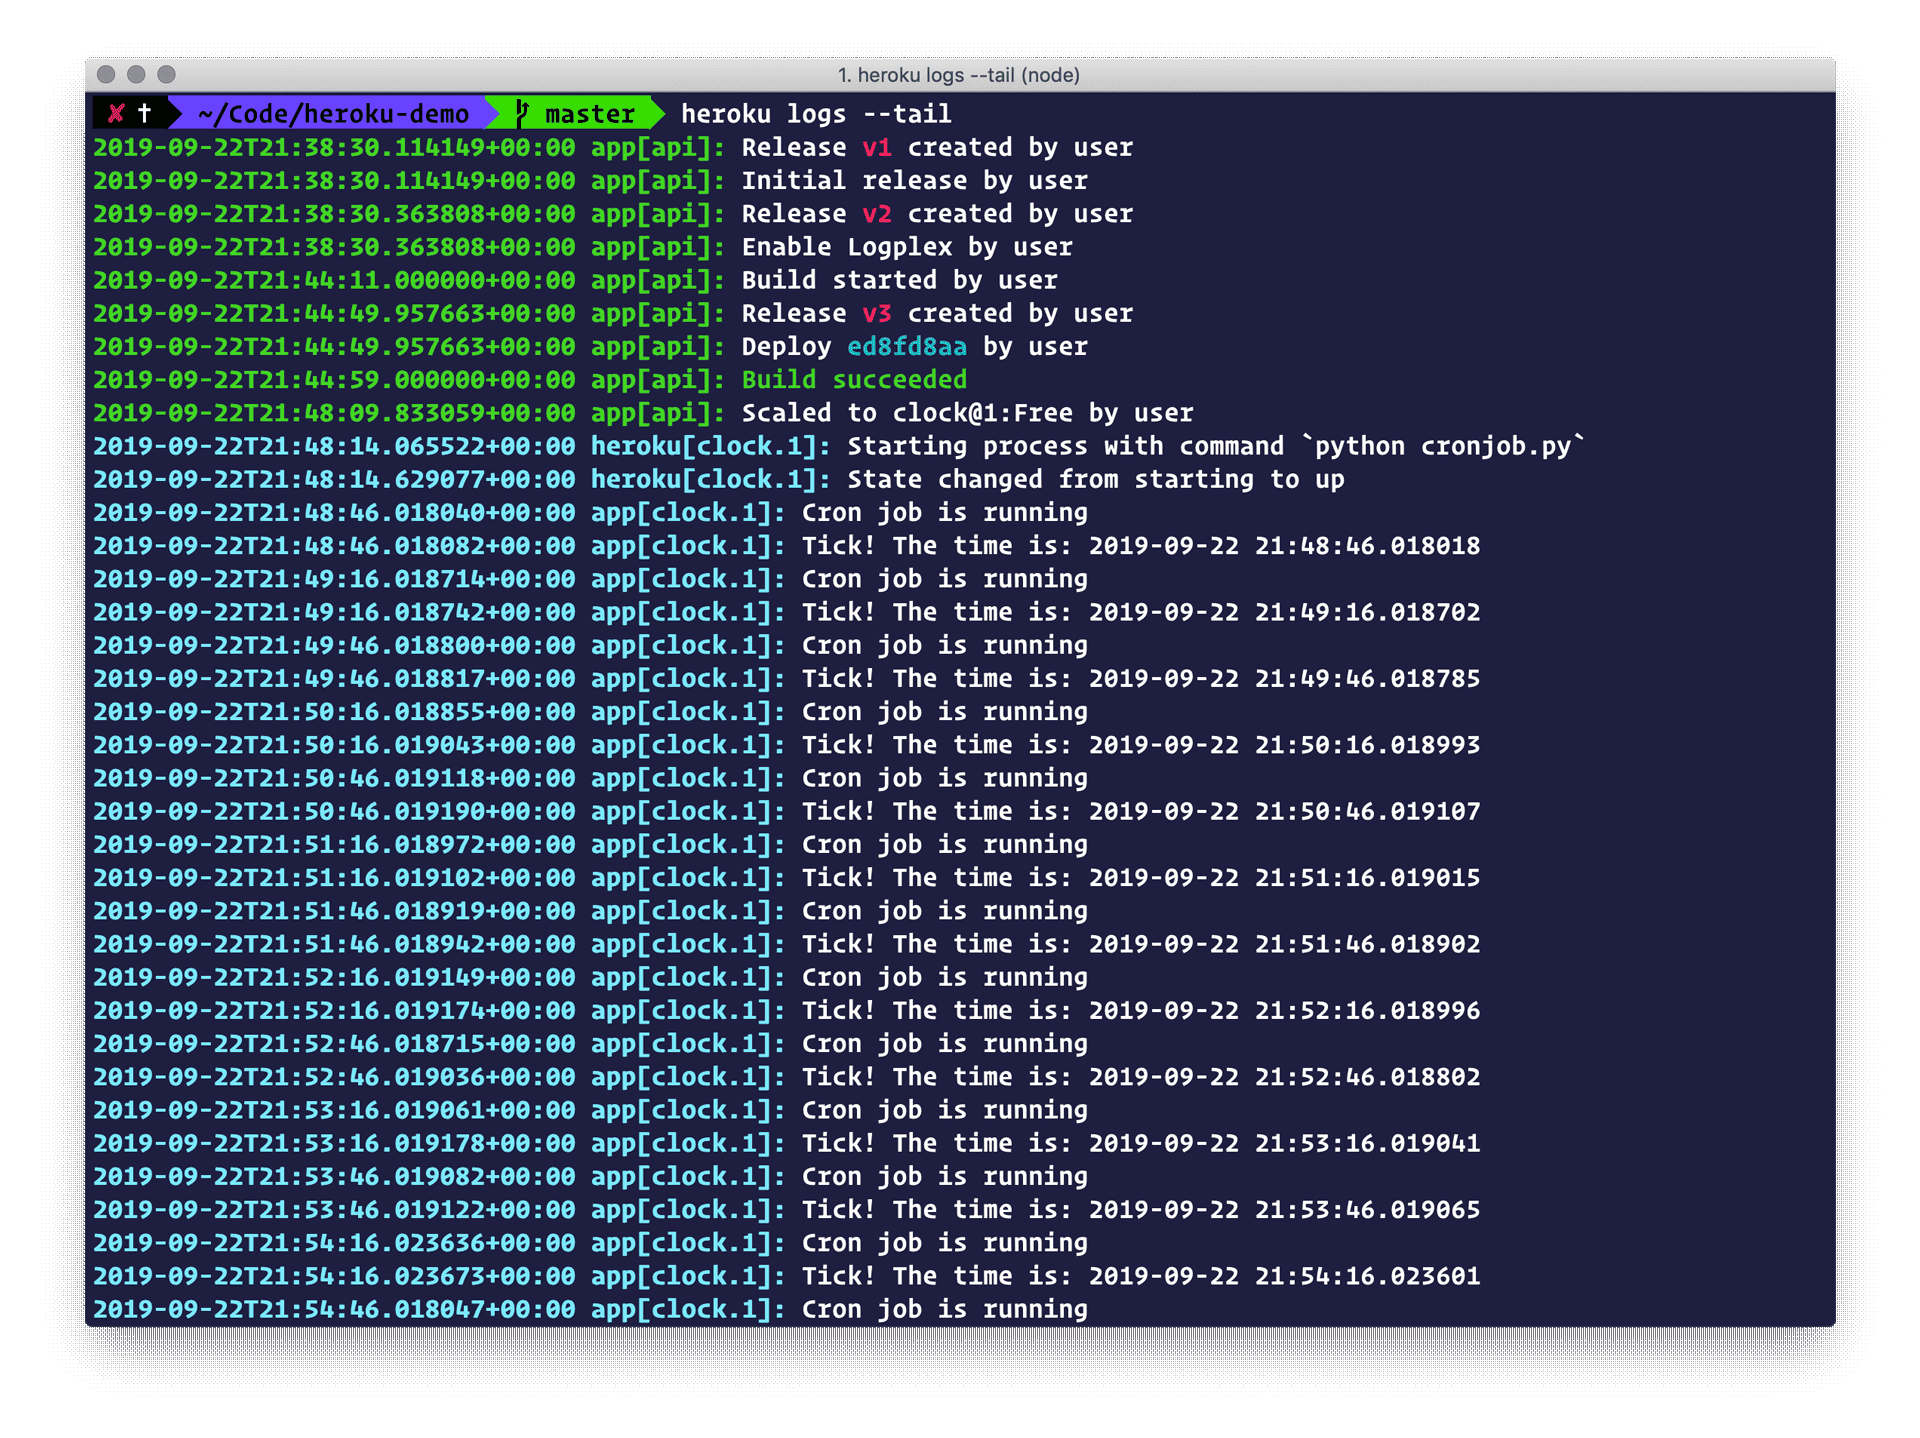Click tick time 2019-09-22 21:48:46.018018
Screen dimensions: 1920x1438
coord(1284,546)
